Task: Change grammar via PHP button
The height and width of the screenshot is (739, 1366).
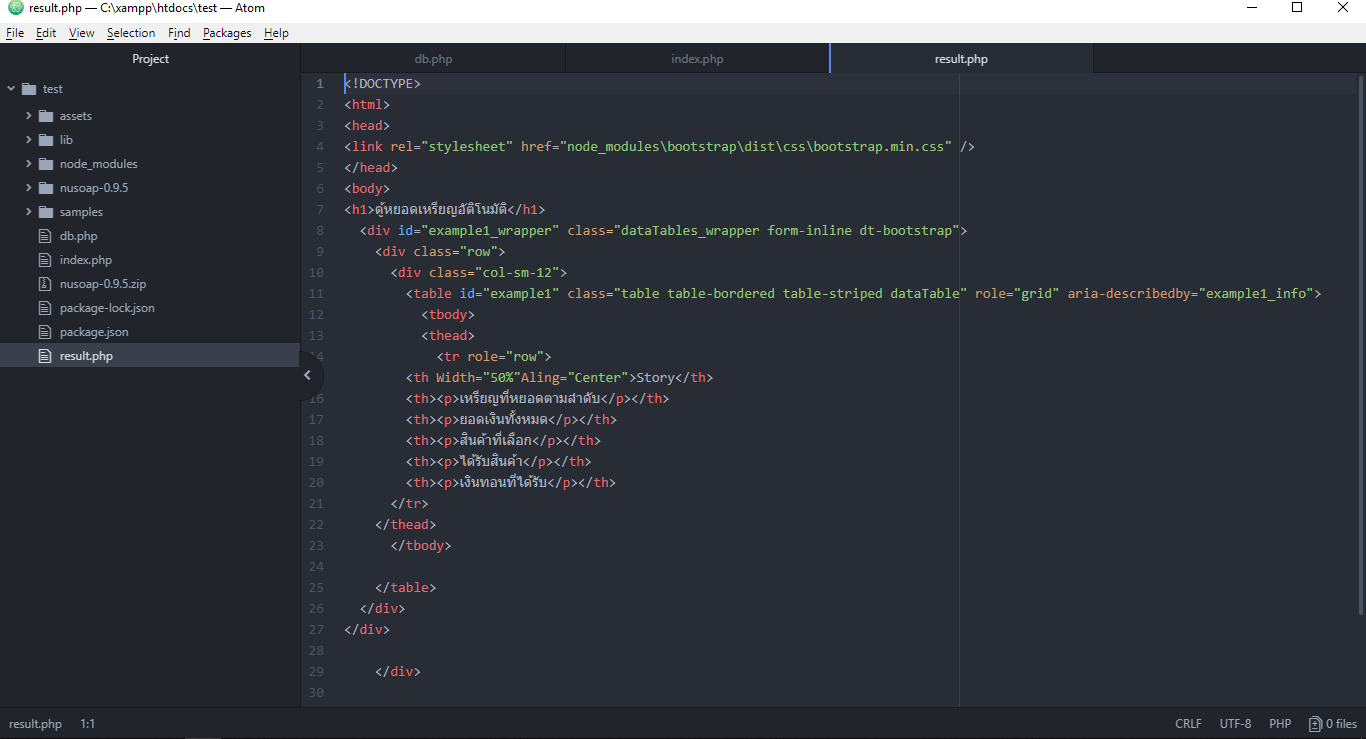Action: click(x=1280, y=724)
